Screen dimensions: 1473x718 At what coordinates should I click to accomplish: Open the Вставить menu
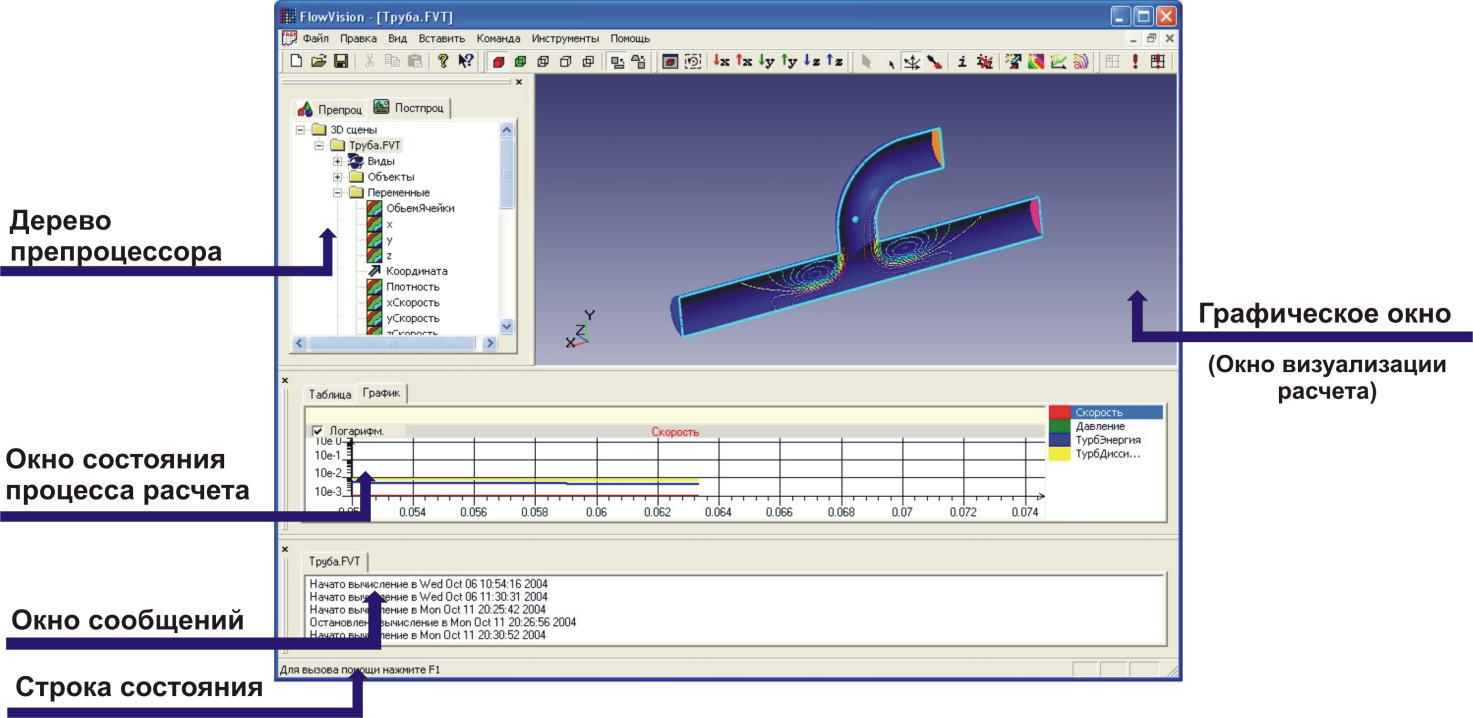click(x=442, y=38)
